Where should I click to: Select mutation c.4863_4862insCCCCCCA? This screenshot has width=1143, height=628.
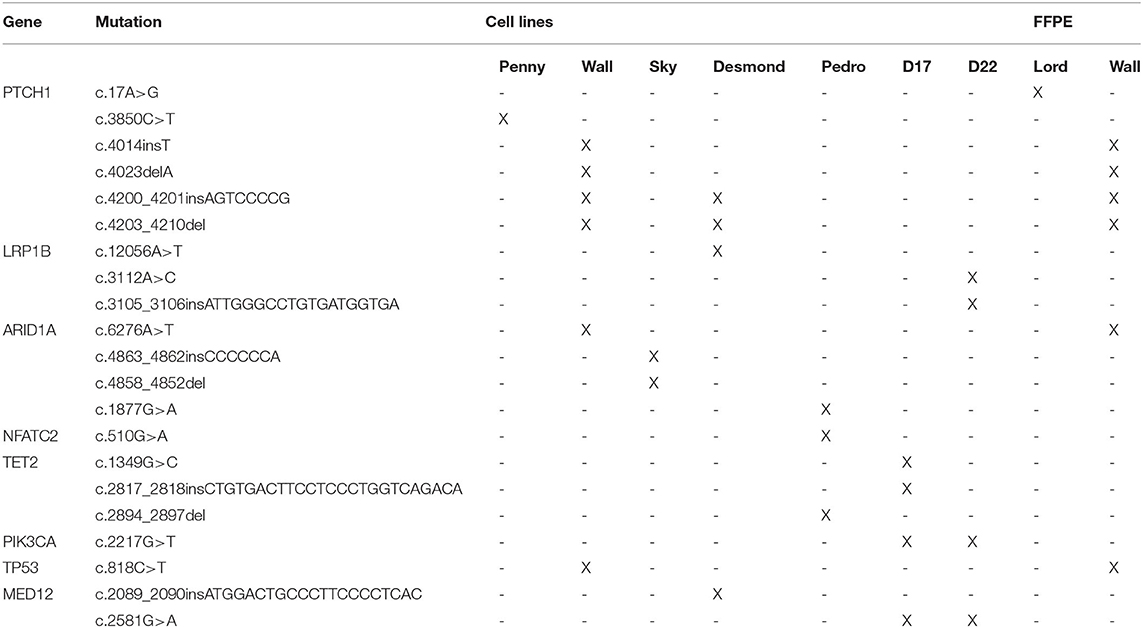coord(188,357)
